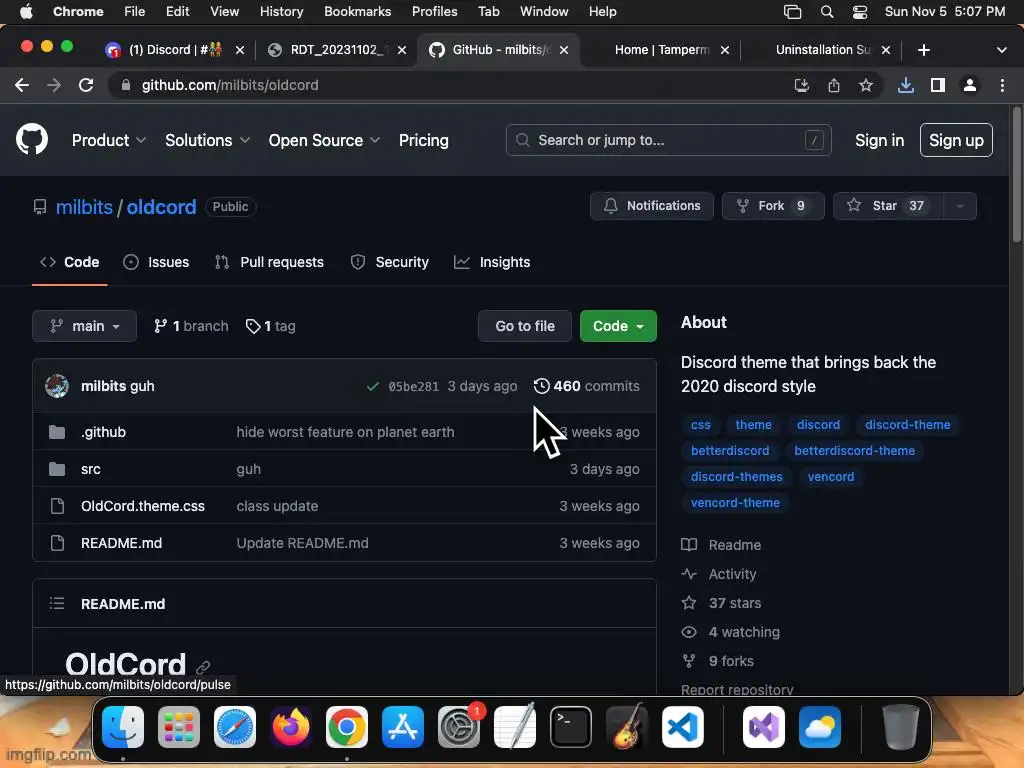Star the oldcord repository
This screenshot has height=768, width=1024.
[888, 206]
